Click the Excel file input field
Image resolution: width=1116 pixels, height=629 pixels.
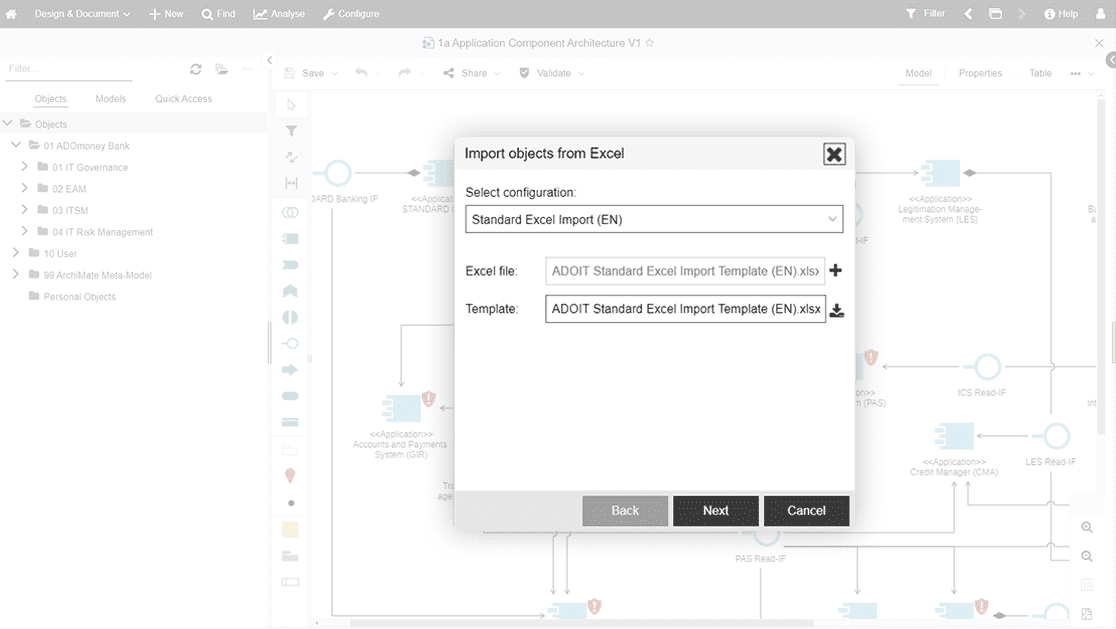click(685, 271)
